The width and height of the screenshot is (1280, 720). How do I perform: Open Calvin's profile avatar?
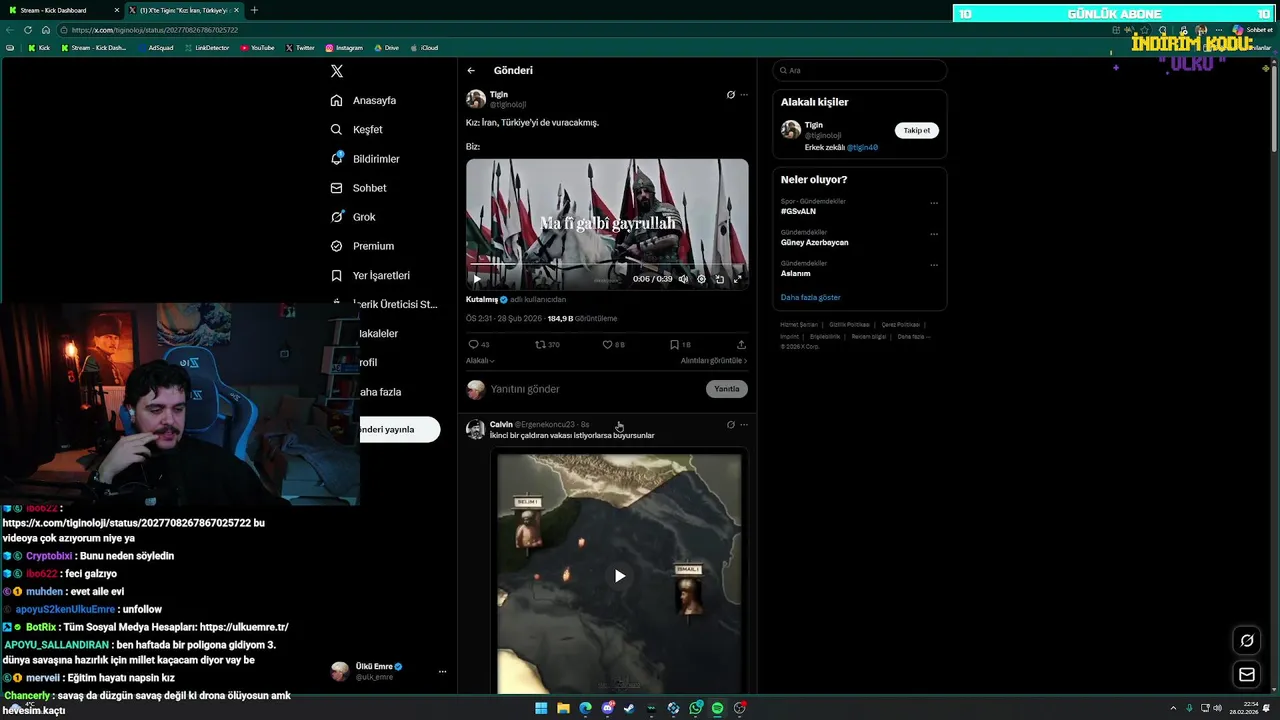coord(476,429)
